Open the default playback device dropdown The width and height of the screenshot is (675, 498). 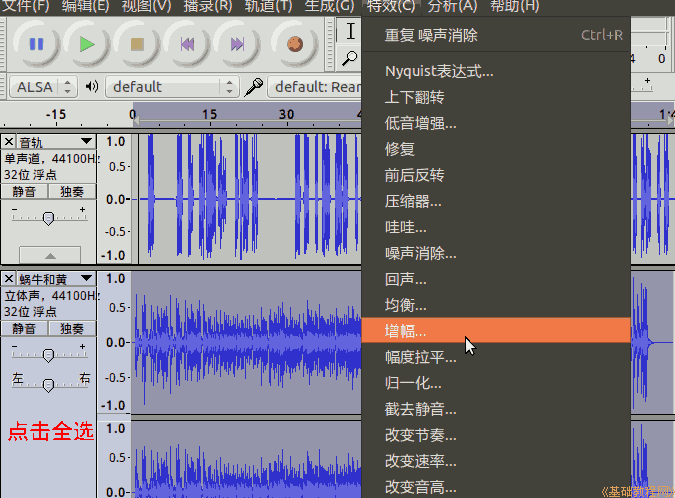pyautogui.click(x=172, y=87)
